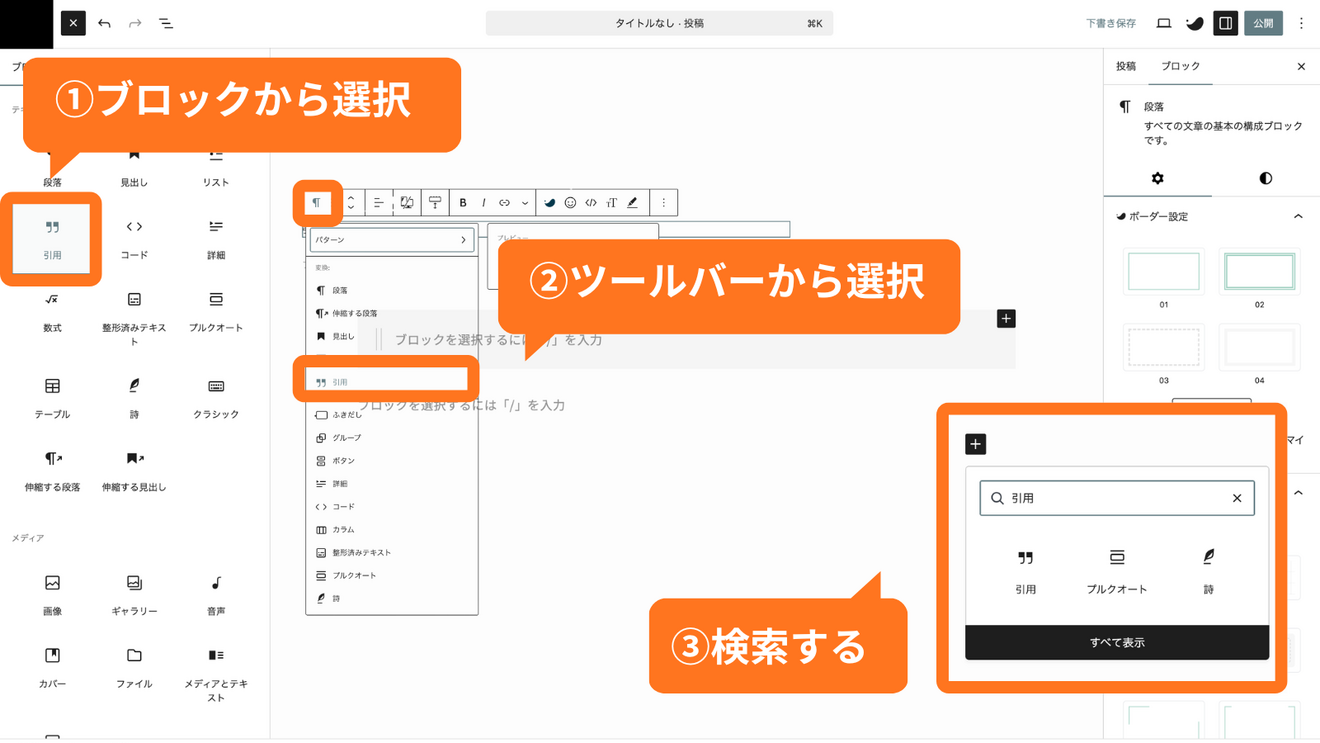Image resolution: width=1320 pixels, height=743 pixels.
Task: Insert the 引用 block from the left inserter panel
Action: 52,239
